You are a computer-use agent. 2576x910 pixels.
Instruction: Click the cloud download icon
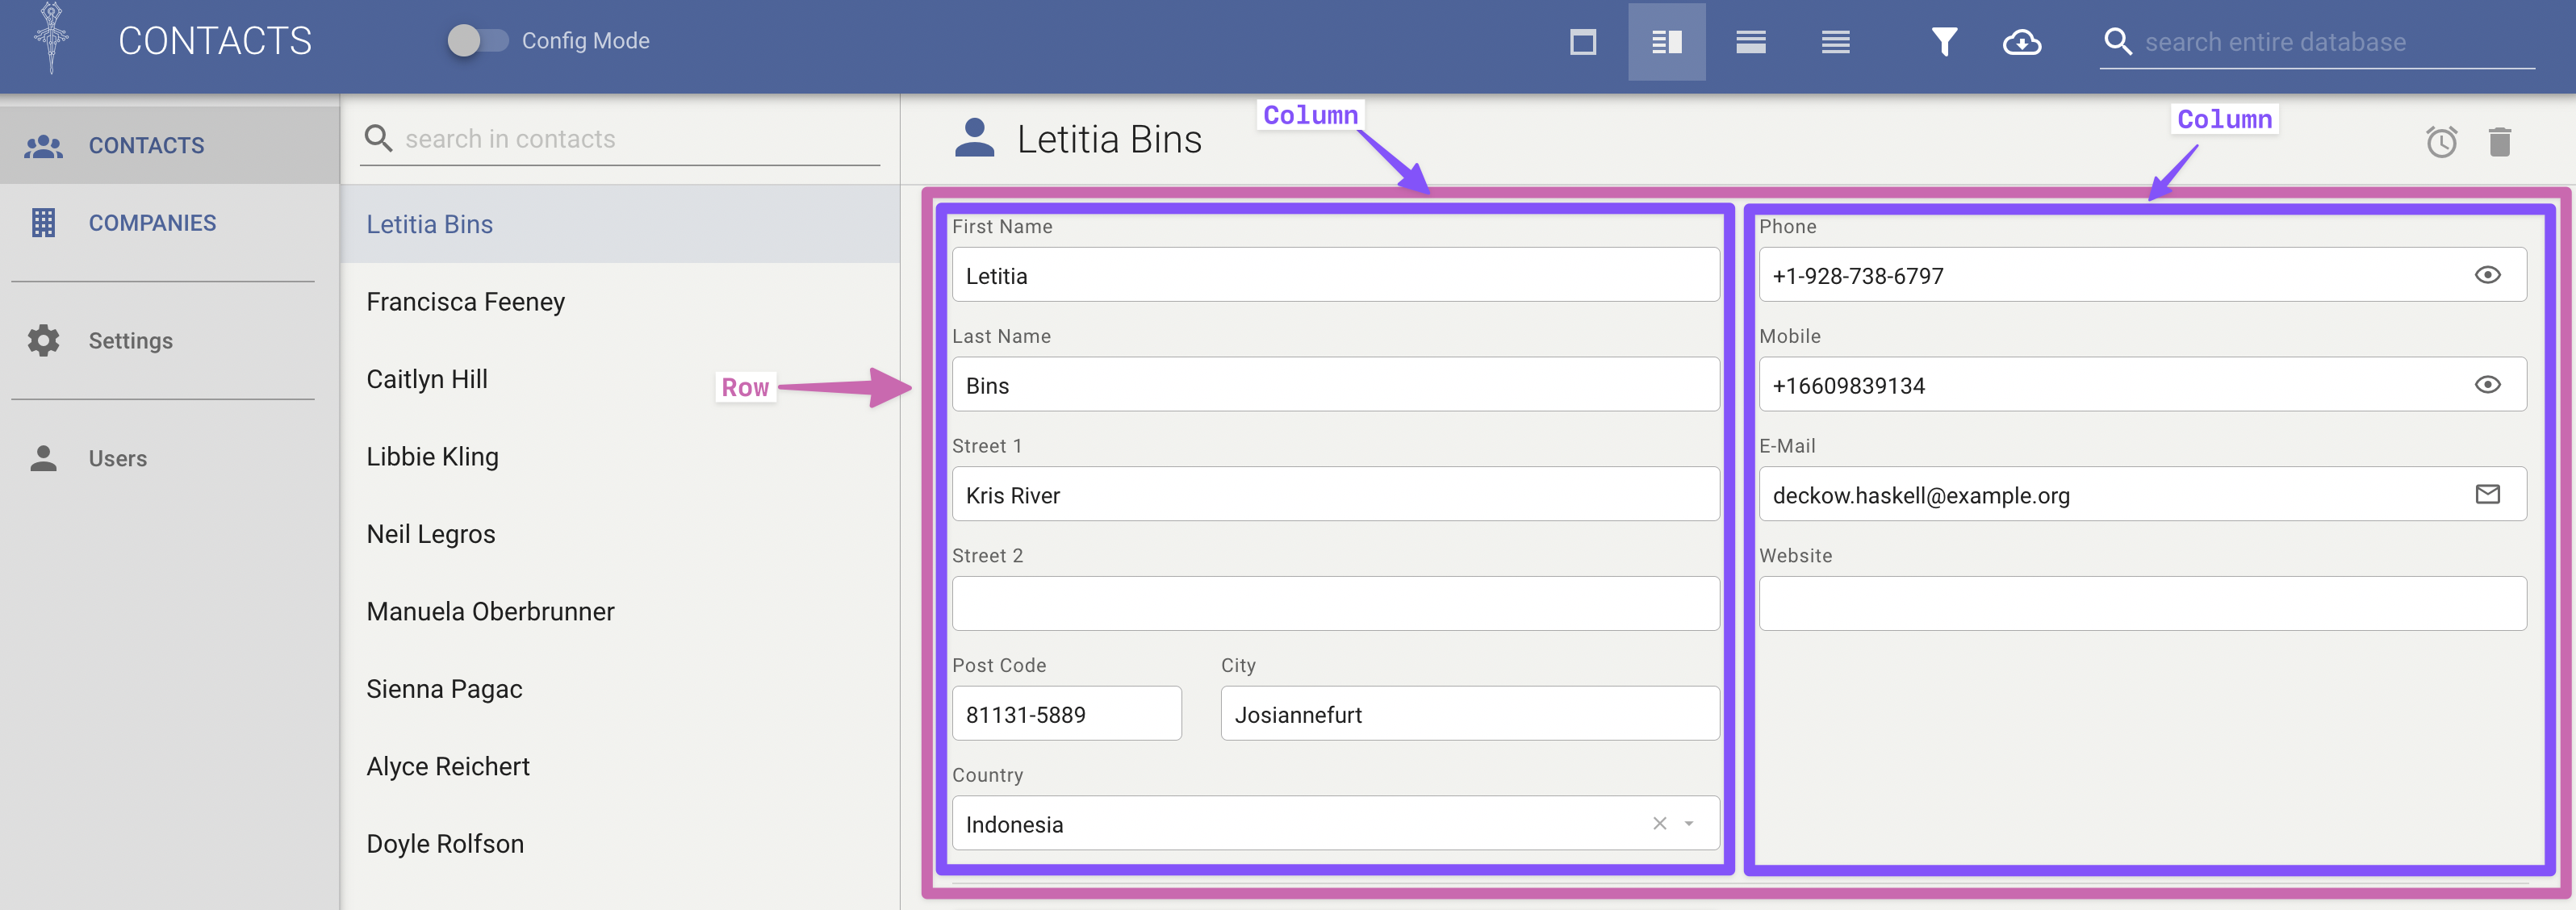coord(2021,42)
